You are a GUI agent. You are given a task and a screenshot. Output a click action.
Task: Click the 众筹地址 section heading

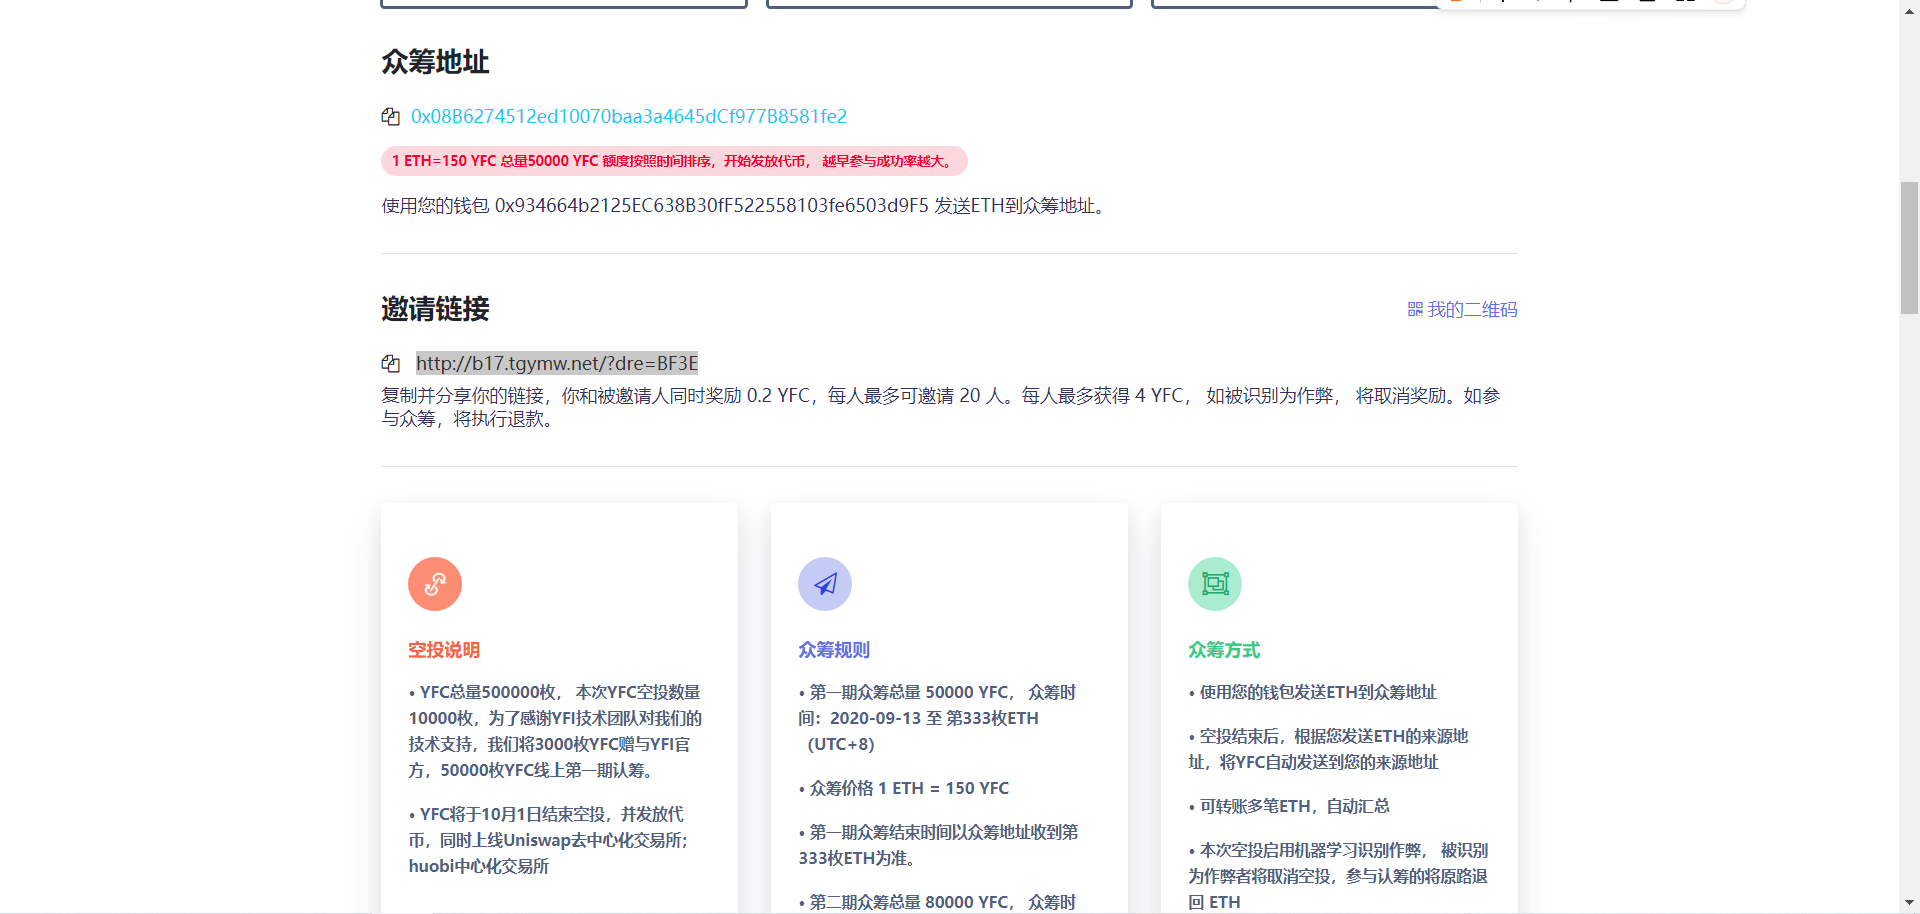[435, 62]
